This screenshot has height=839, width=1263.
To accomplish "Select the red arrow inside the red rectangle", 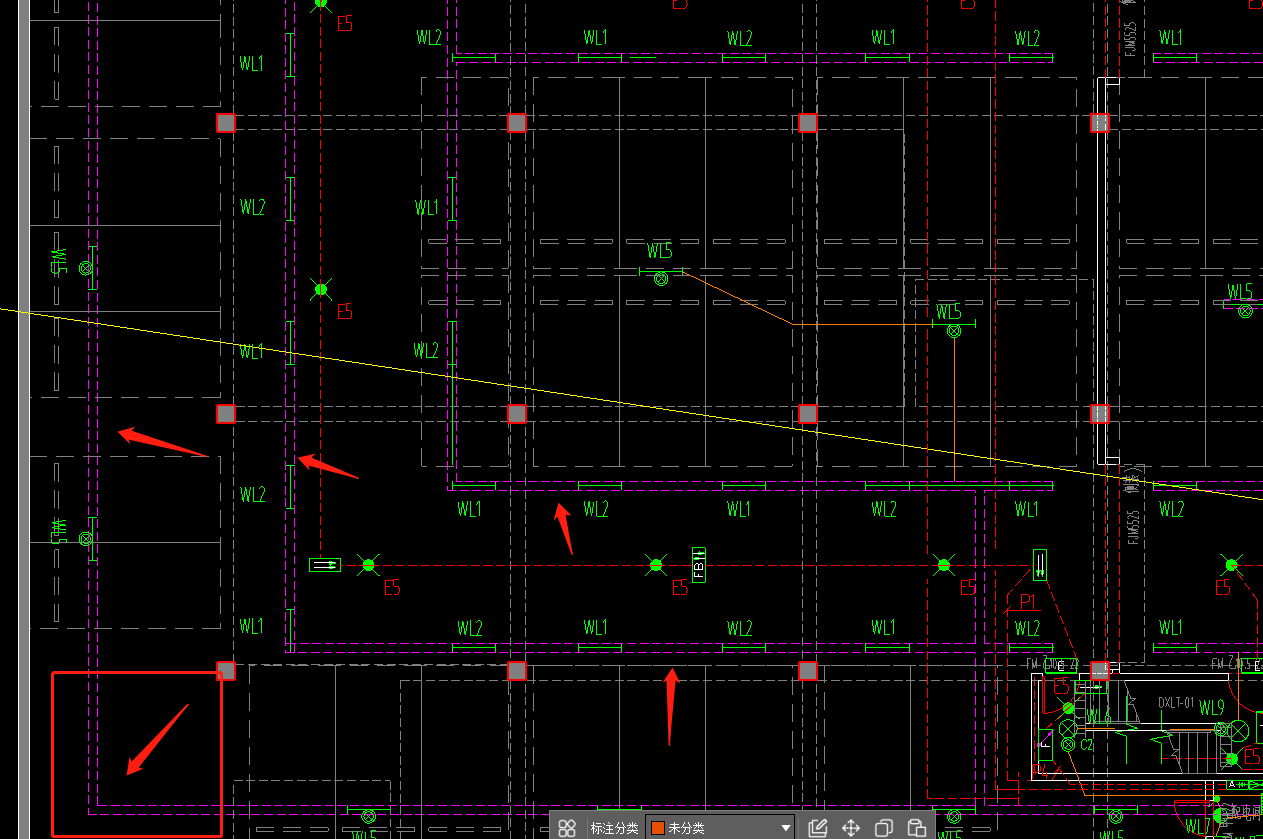I will coord(157,740).
